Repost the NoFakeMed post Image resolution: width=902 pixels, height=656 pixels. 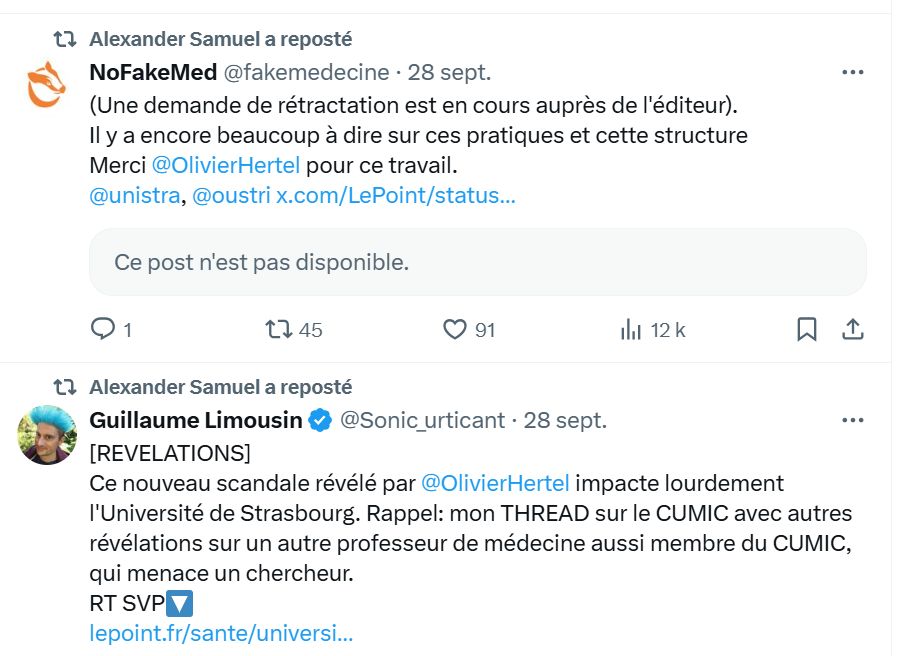278,329
